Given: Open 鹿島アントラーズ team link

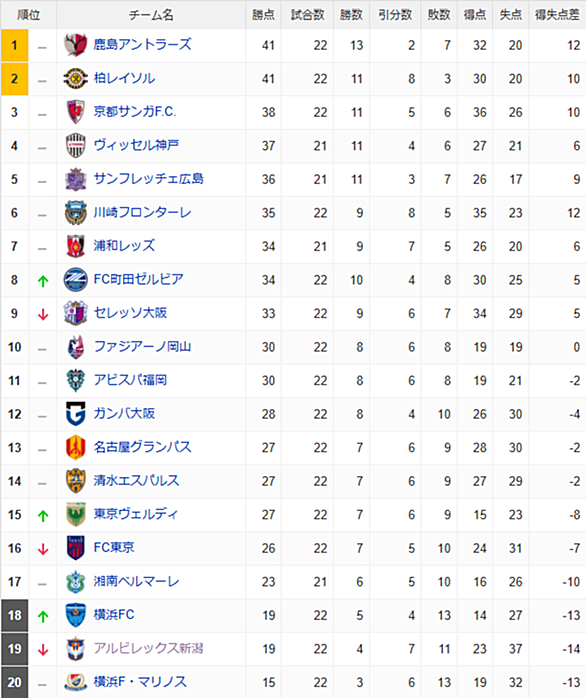Looking at the screenshot, I should coord(142,45).
